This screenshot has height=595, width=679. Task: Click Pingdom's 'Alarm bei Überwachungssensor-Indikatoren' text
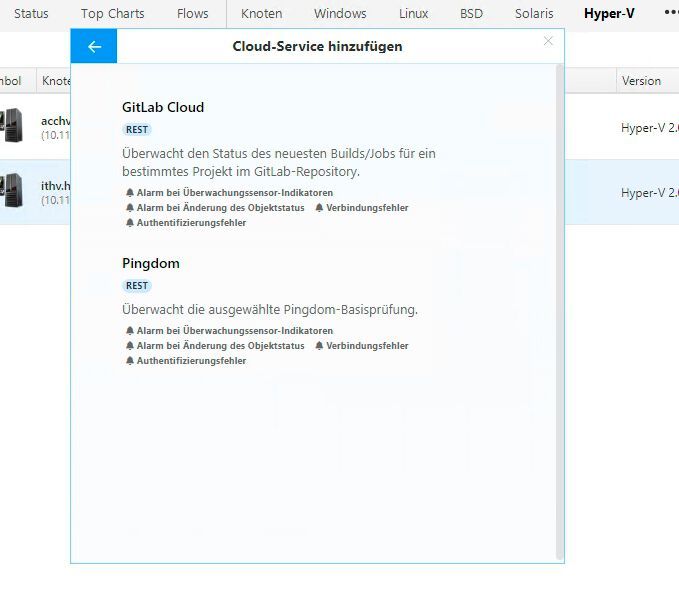(x=235, y=331)
